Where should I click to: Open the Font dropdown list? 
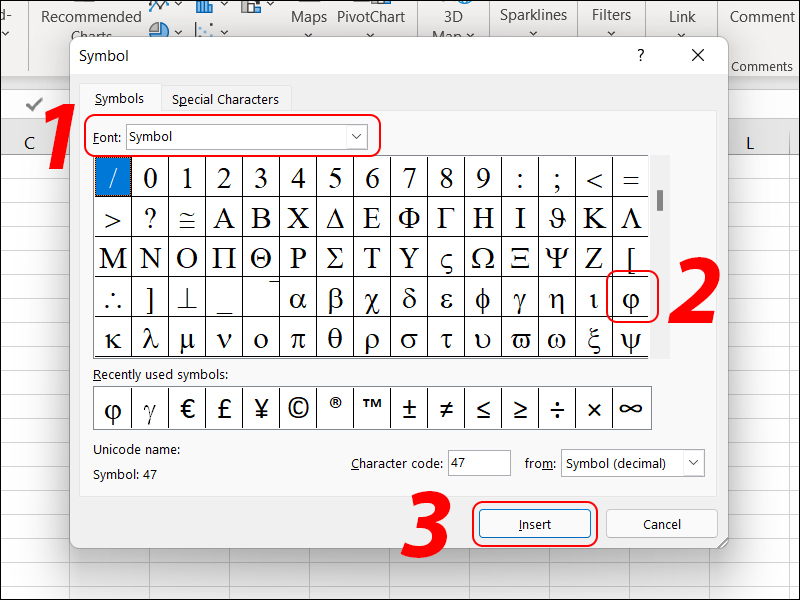(x=357, y=136)
